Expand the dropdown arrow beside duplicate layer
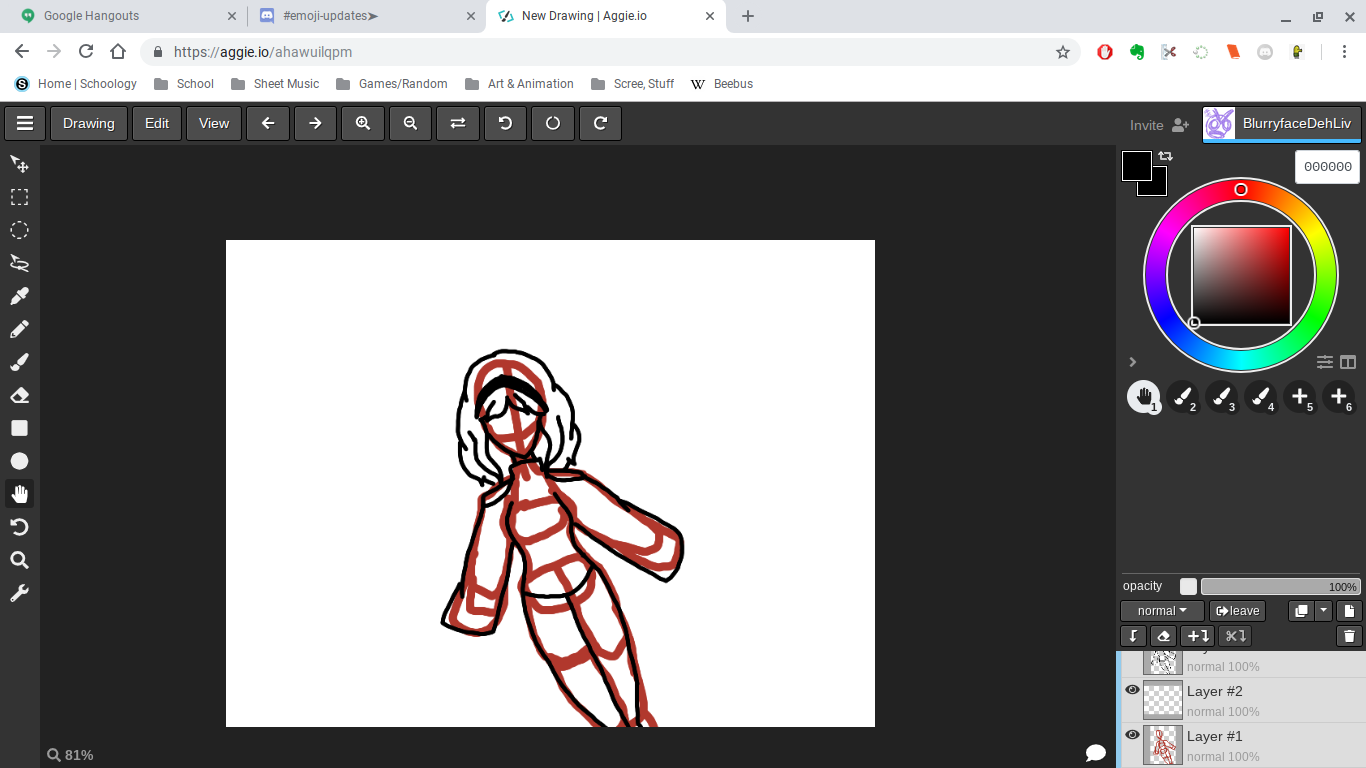The height and width of the screenshot is (768, 1366). coord(1324,611)
